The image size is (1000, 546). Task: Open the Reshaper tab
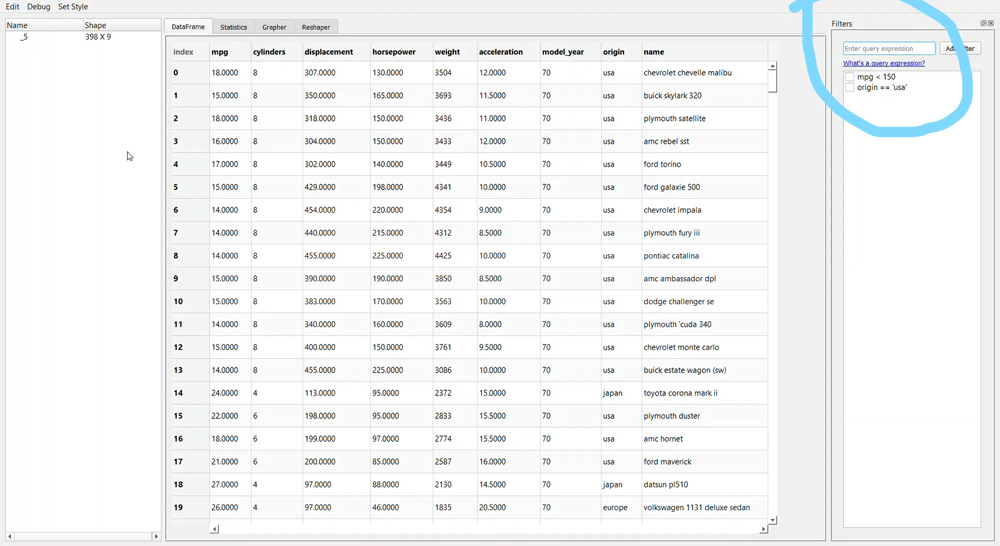pyautogui.click(x=316, y=27)
